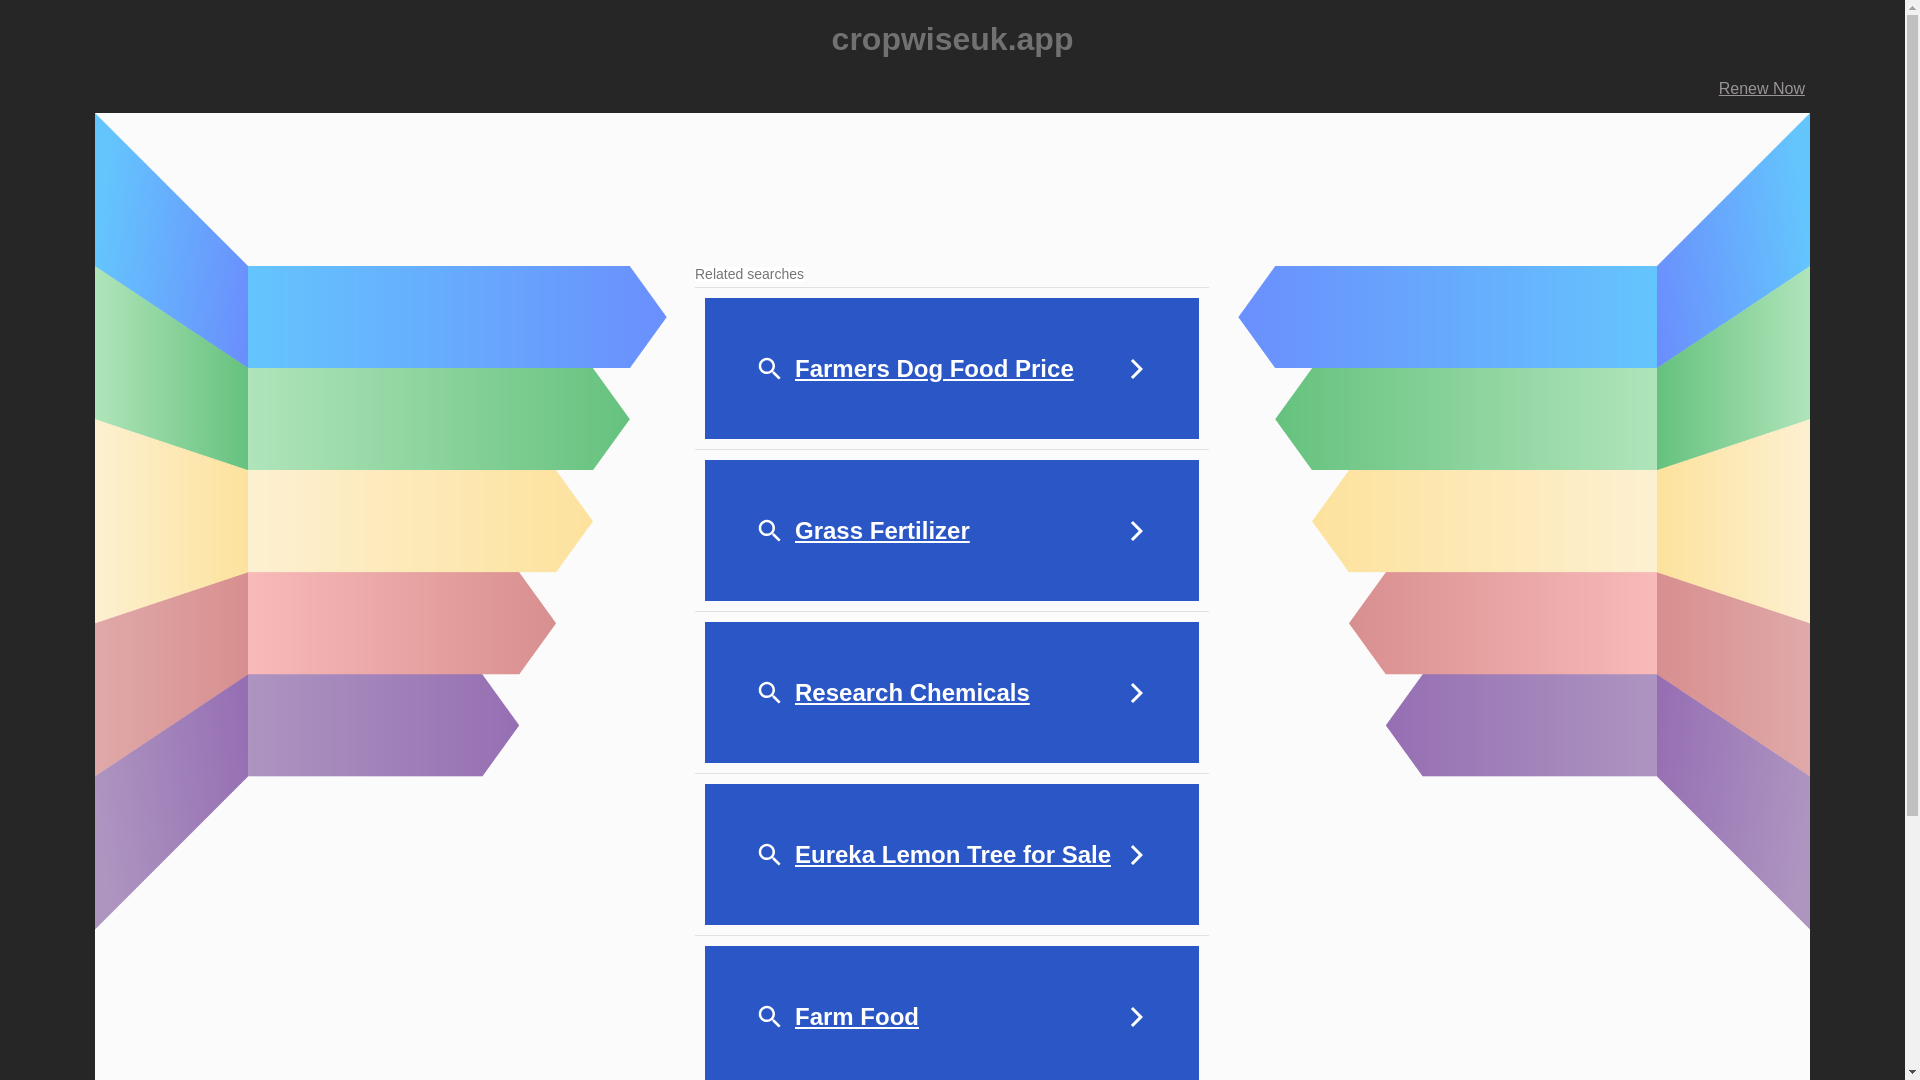Click search icon next to Farm Food
The height and width of the screenshot is (1080, 1920).
tap(769, 1017)
